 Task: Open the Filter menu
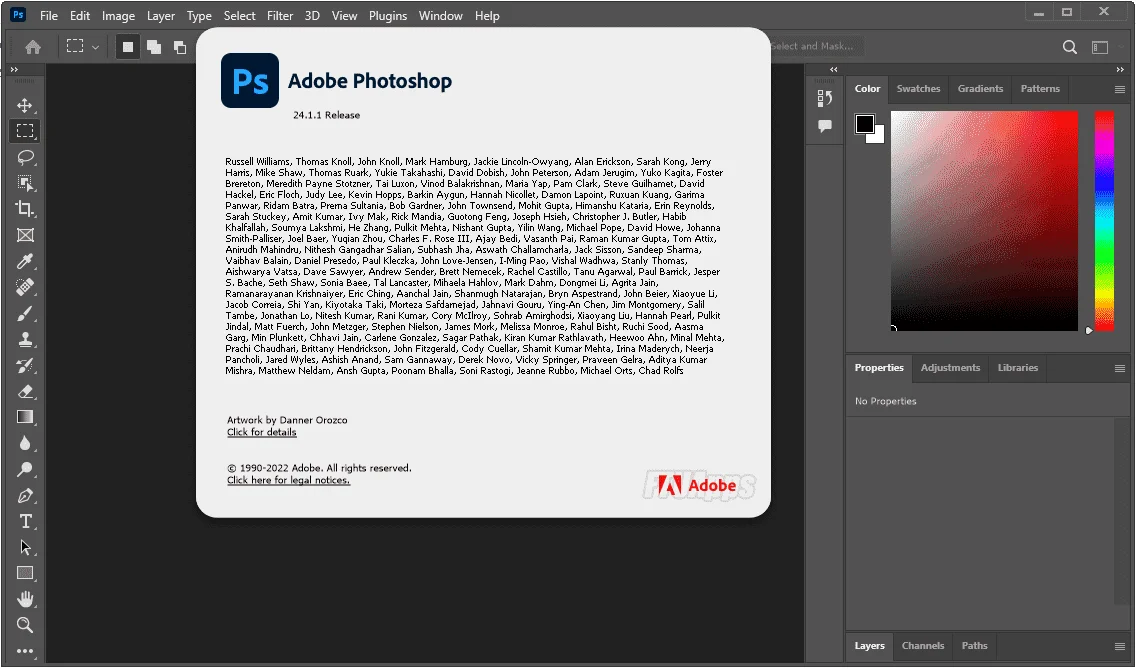coord(280,15)
